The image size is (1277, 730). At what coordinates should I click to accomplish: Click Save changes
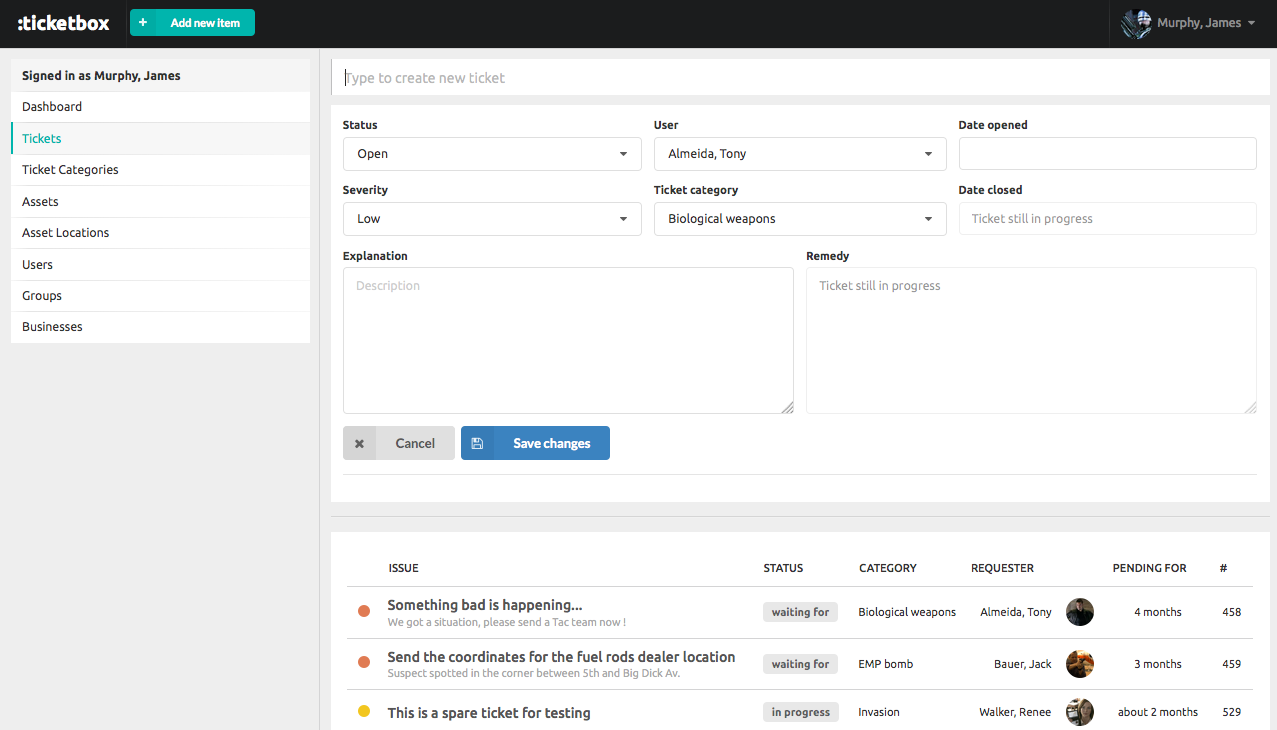(535, 443)
